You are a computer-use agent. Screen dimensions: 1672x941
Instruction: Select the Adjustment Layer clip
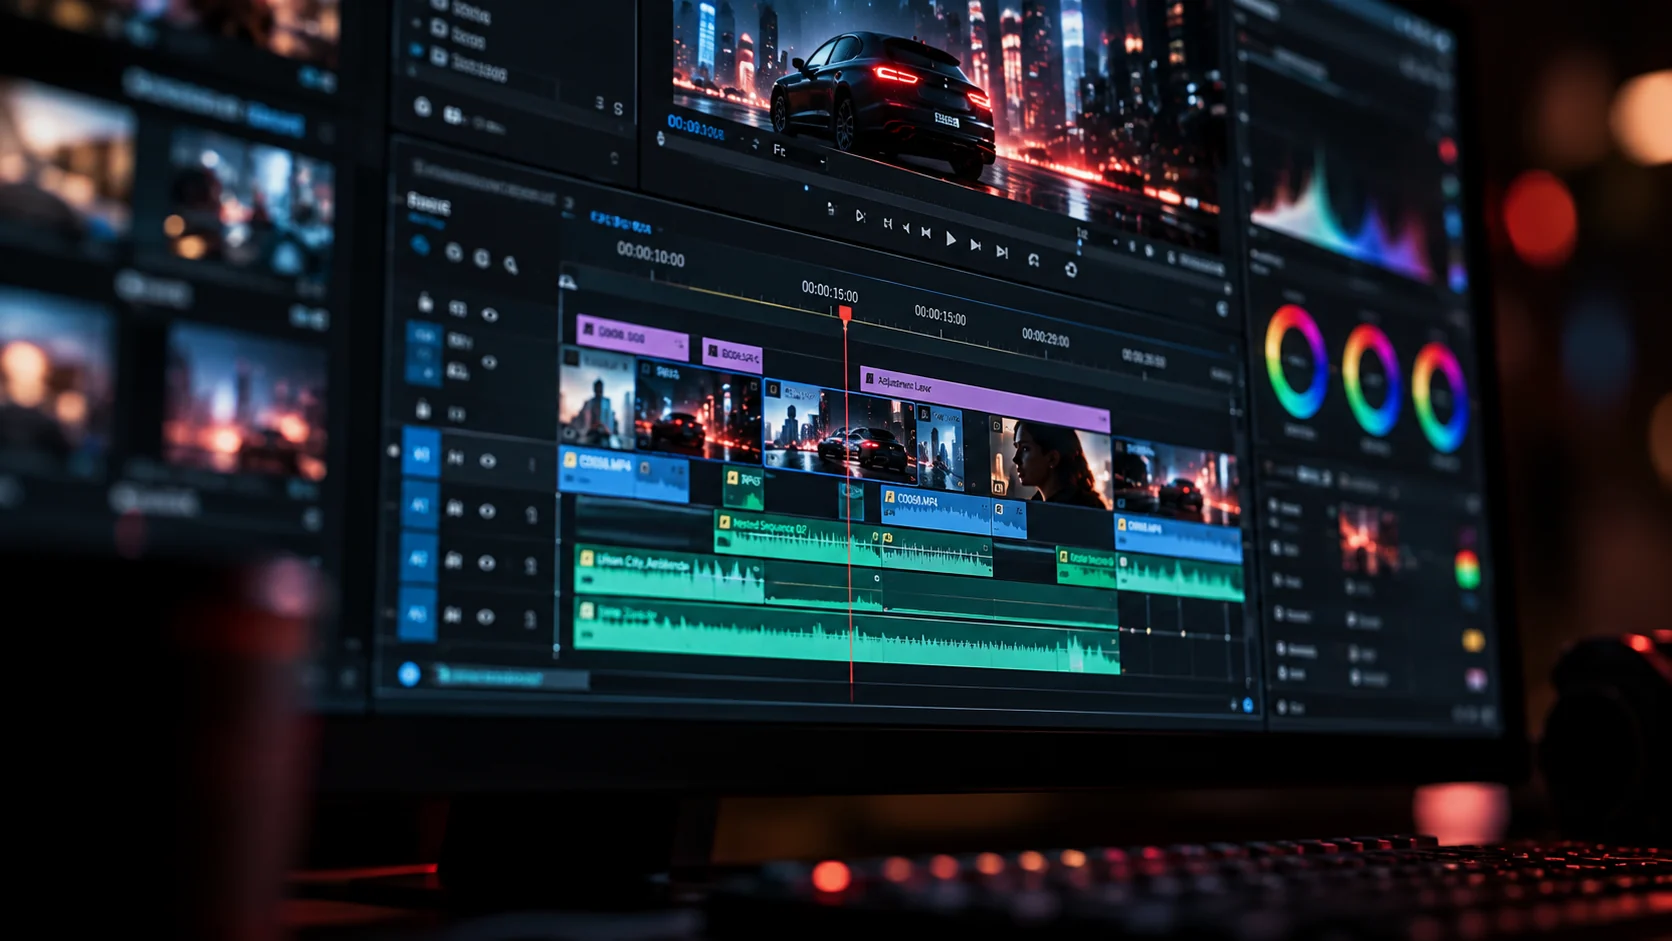tap(984, 397)
